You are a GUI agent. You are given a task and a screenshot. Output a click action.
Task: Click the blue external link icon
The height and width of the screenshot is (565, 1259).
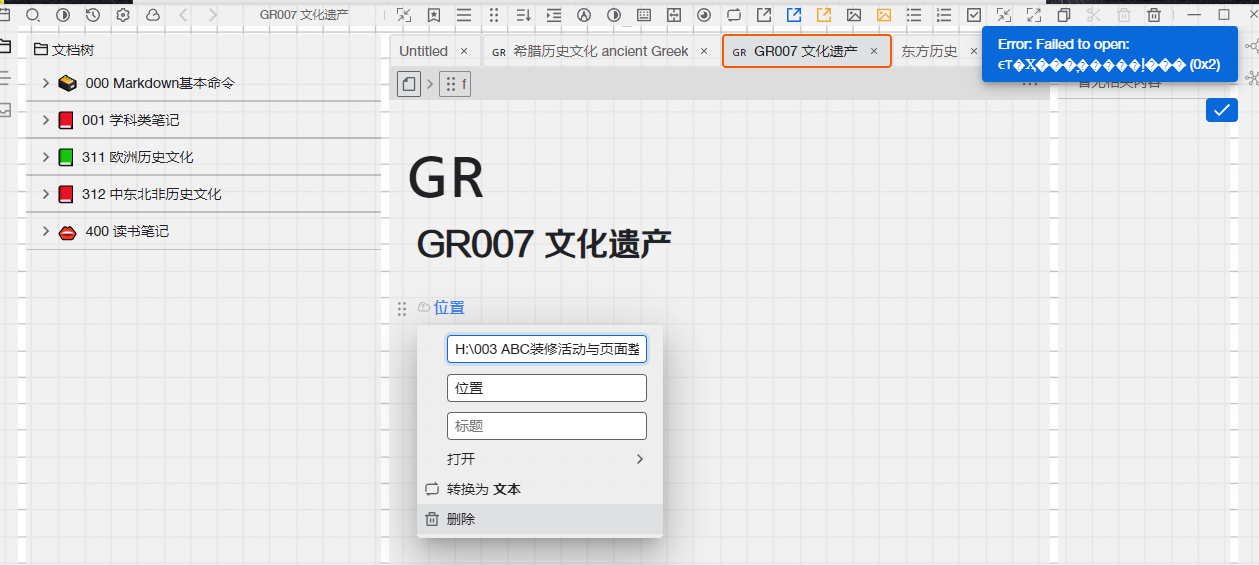[794, 15]
